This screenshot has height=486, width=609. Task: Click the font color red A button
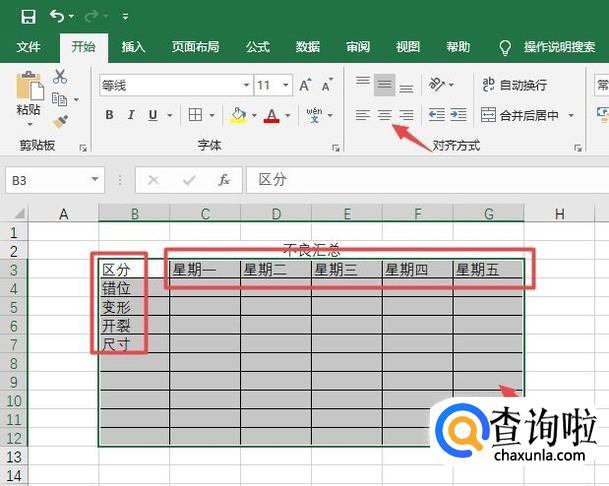tap(271, 116)
